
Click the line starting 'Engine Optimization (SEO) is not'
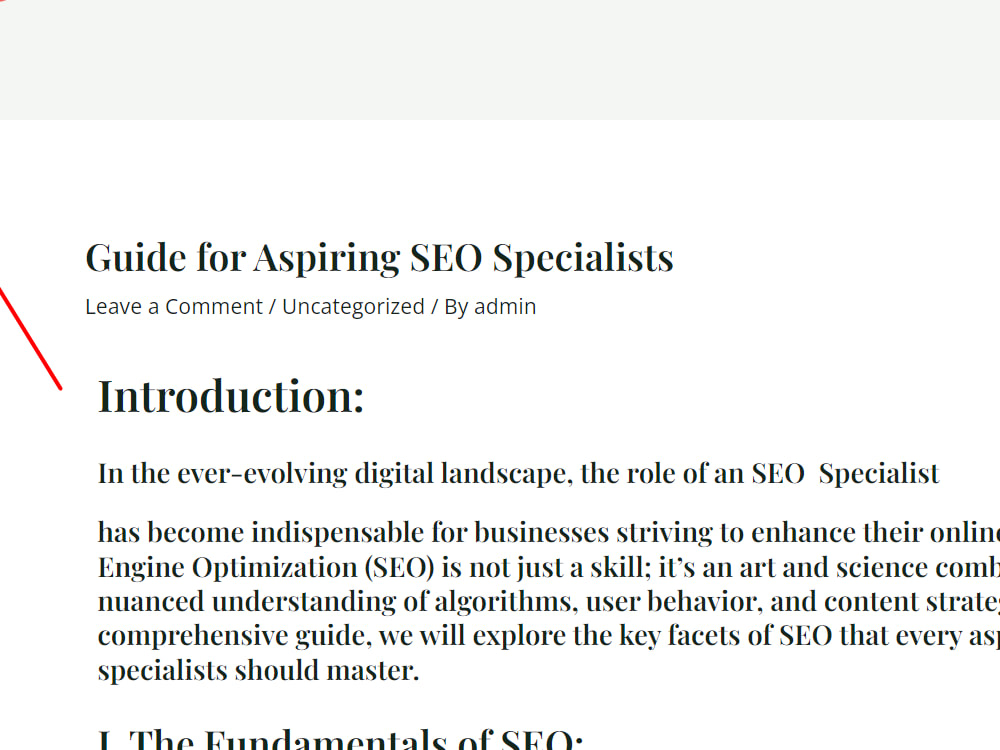click(x=548, y=568)
